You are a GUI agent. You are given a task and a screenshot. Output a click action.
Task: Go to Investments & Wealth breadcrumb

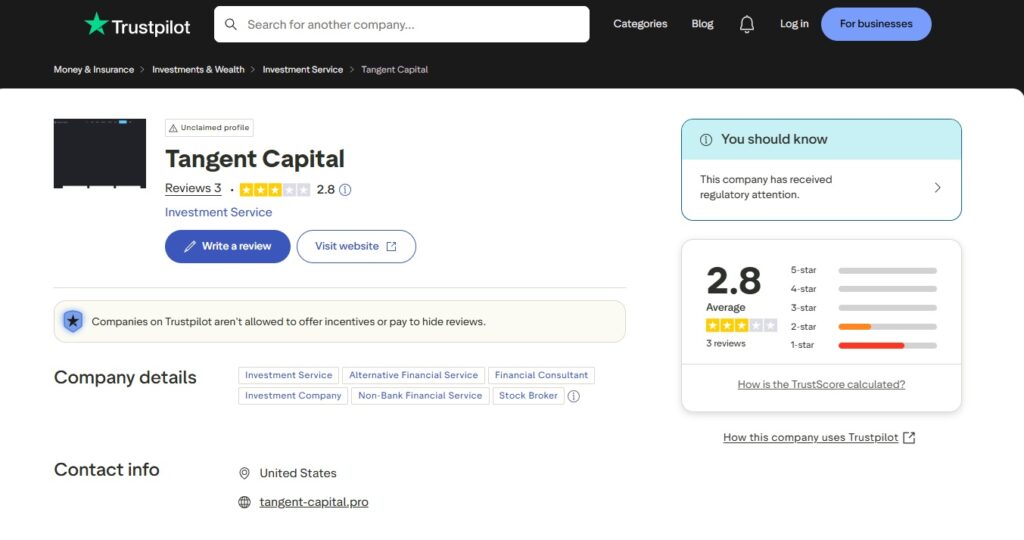(198, 70)
